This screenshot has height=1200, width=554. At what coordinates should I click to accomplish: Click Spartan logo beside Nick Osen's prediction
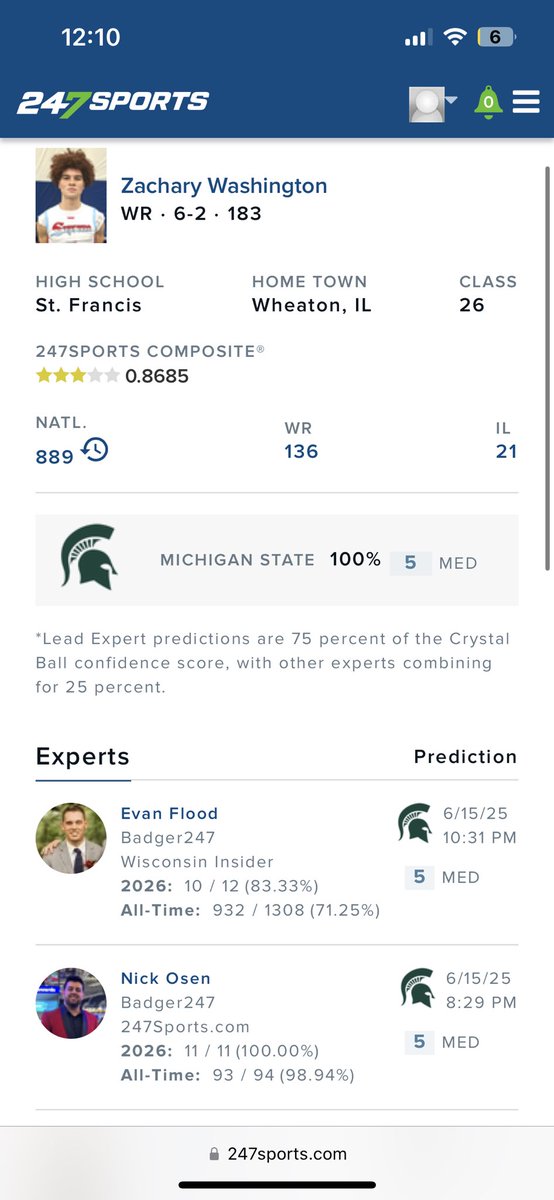(x=416, y=988)
